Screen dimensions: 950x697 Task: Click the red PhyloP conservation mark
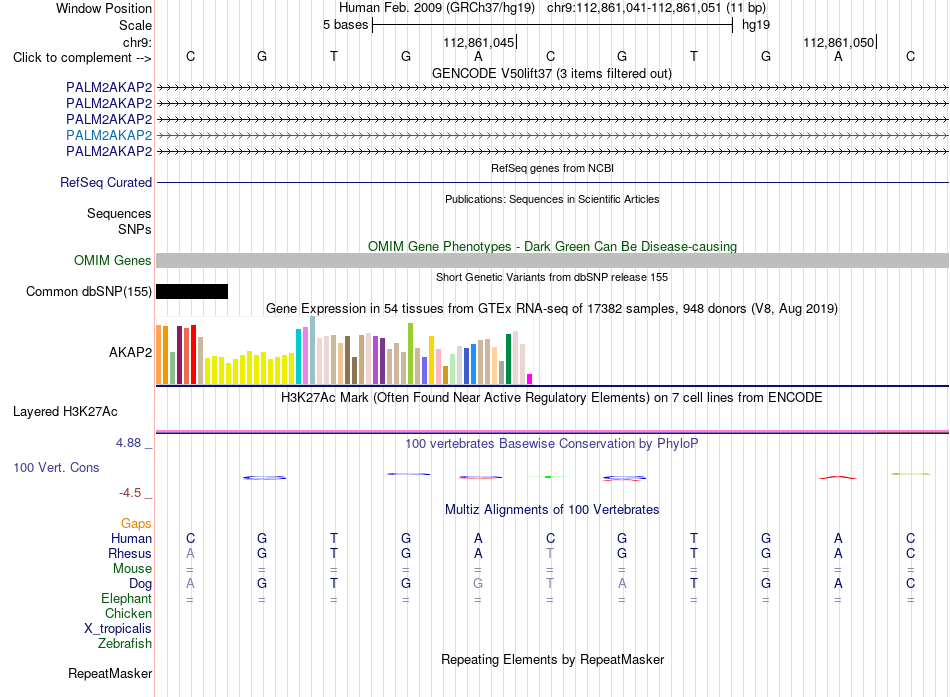click(x=838, y=478)
